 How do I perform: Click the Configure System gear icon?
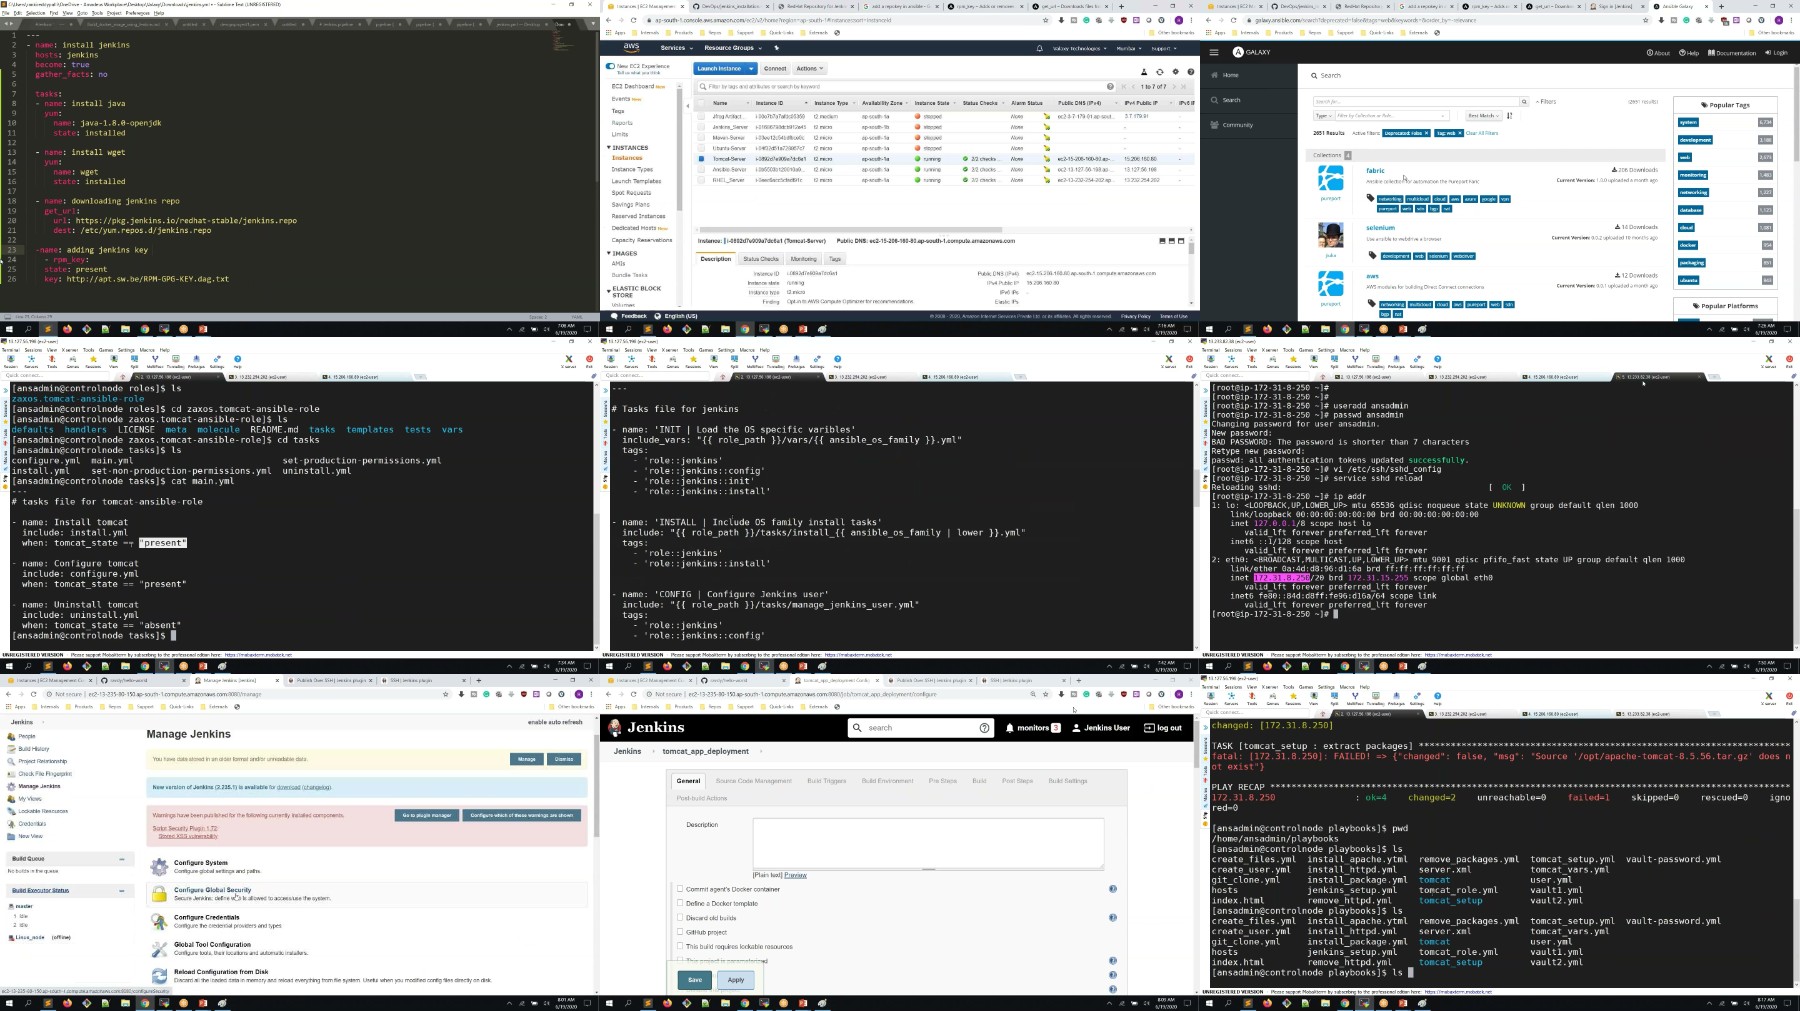[159, 866]
